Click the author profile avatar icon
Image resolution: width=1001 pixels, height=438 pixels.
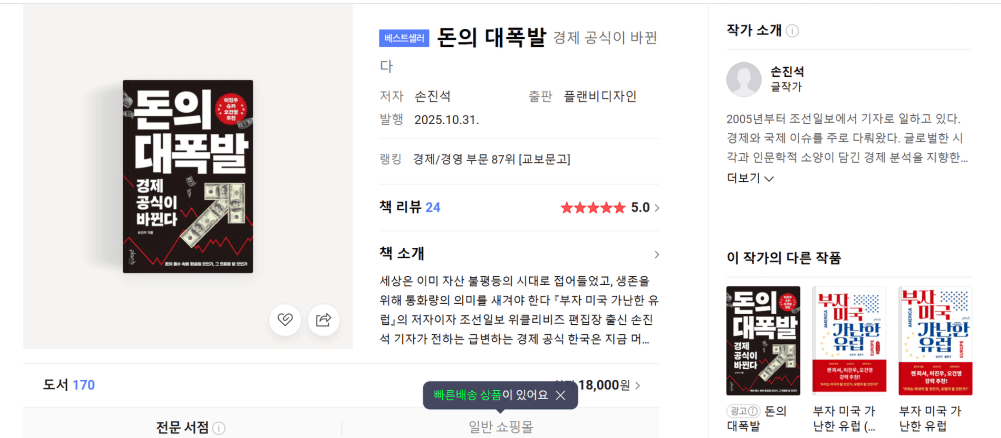[744, 80]
